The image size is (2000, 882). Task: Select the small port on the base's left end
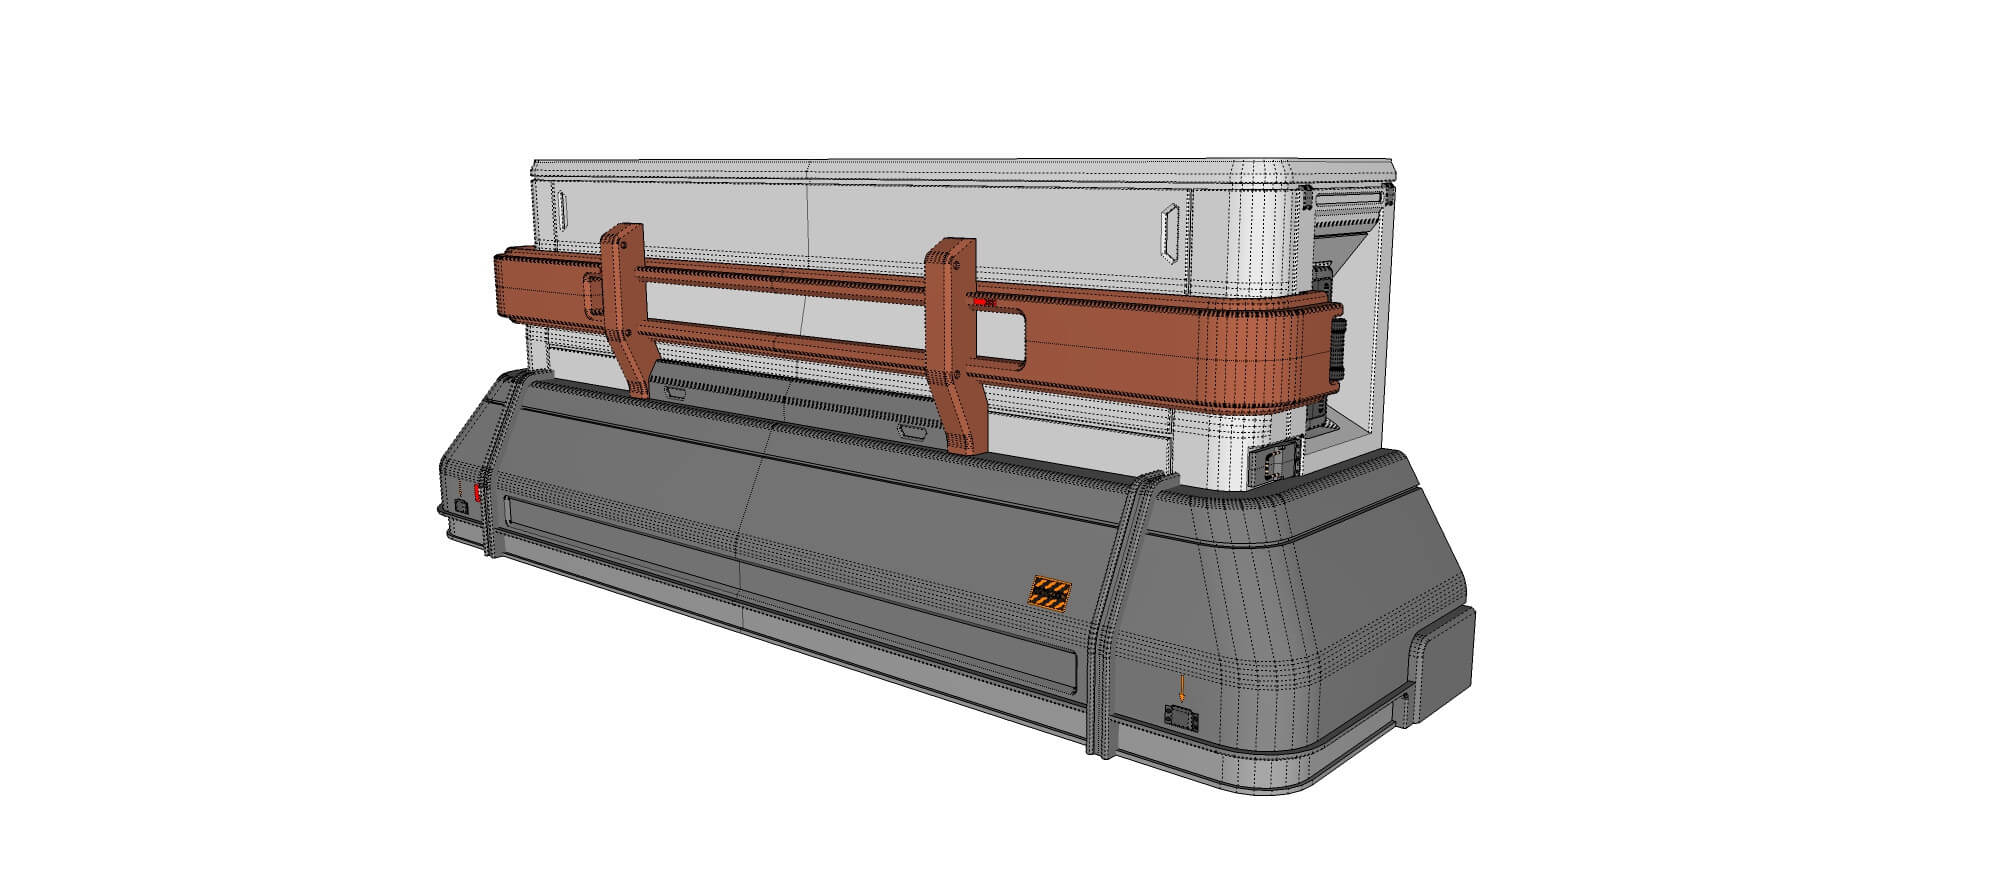click(461, 507)
